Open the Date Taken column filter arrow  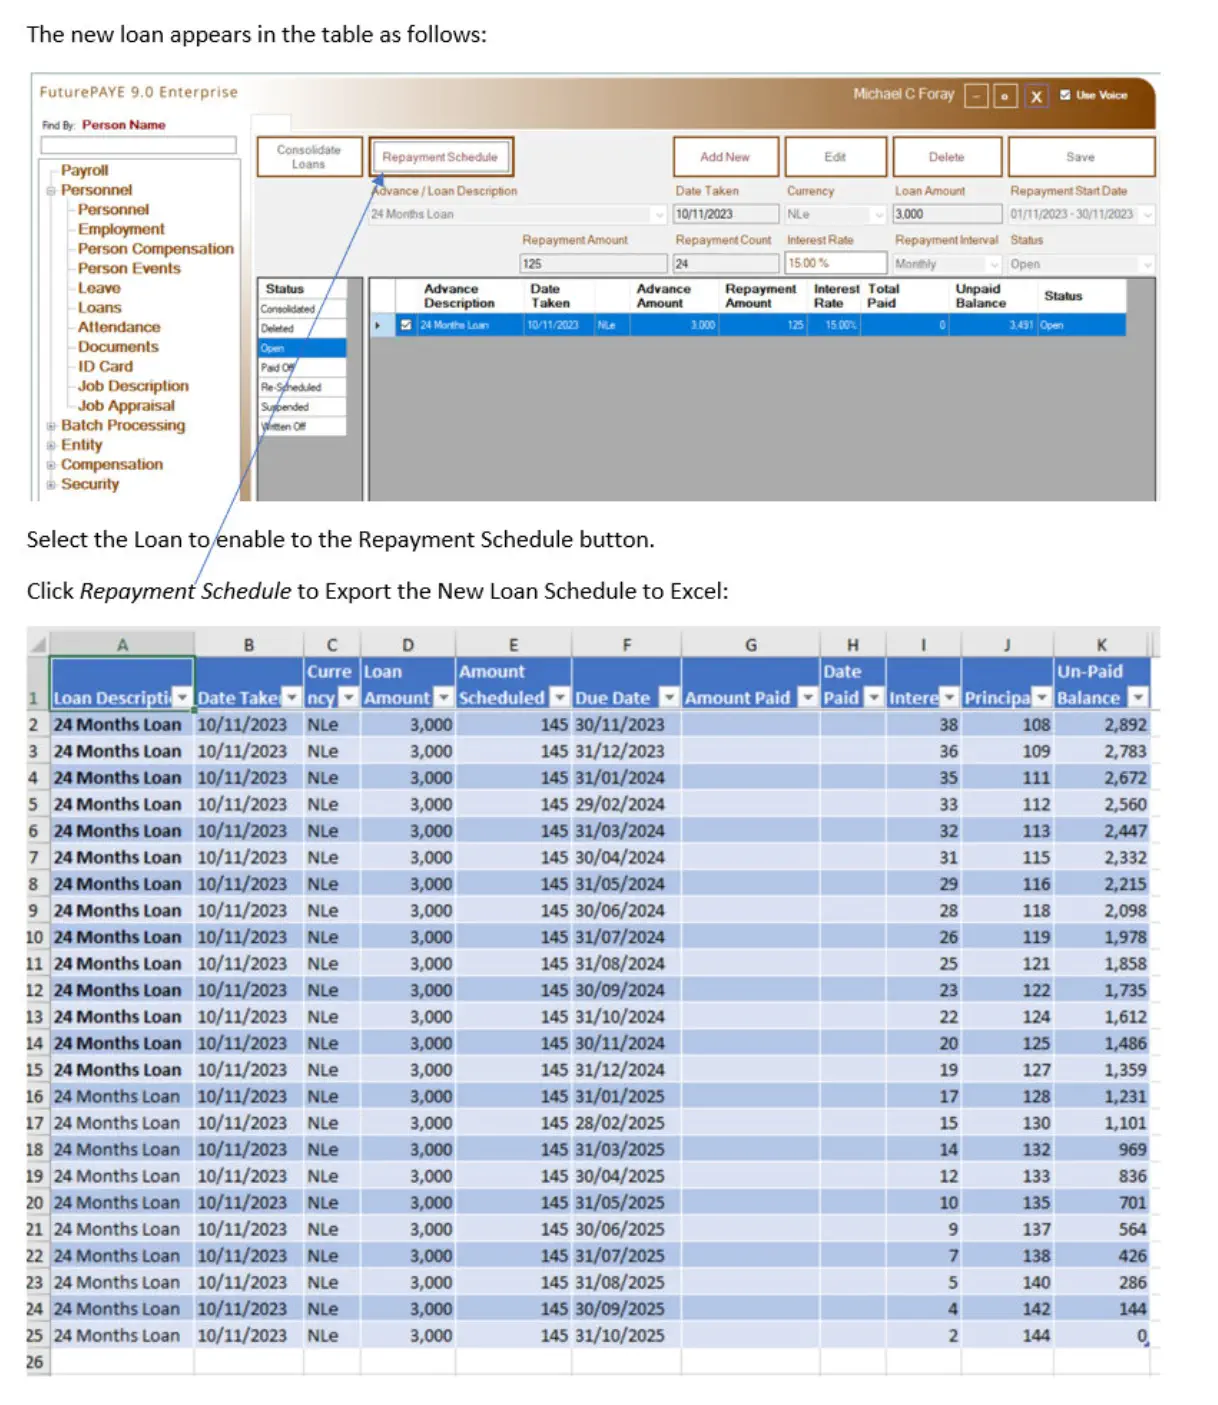coord(291,698)
